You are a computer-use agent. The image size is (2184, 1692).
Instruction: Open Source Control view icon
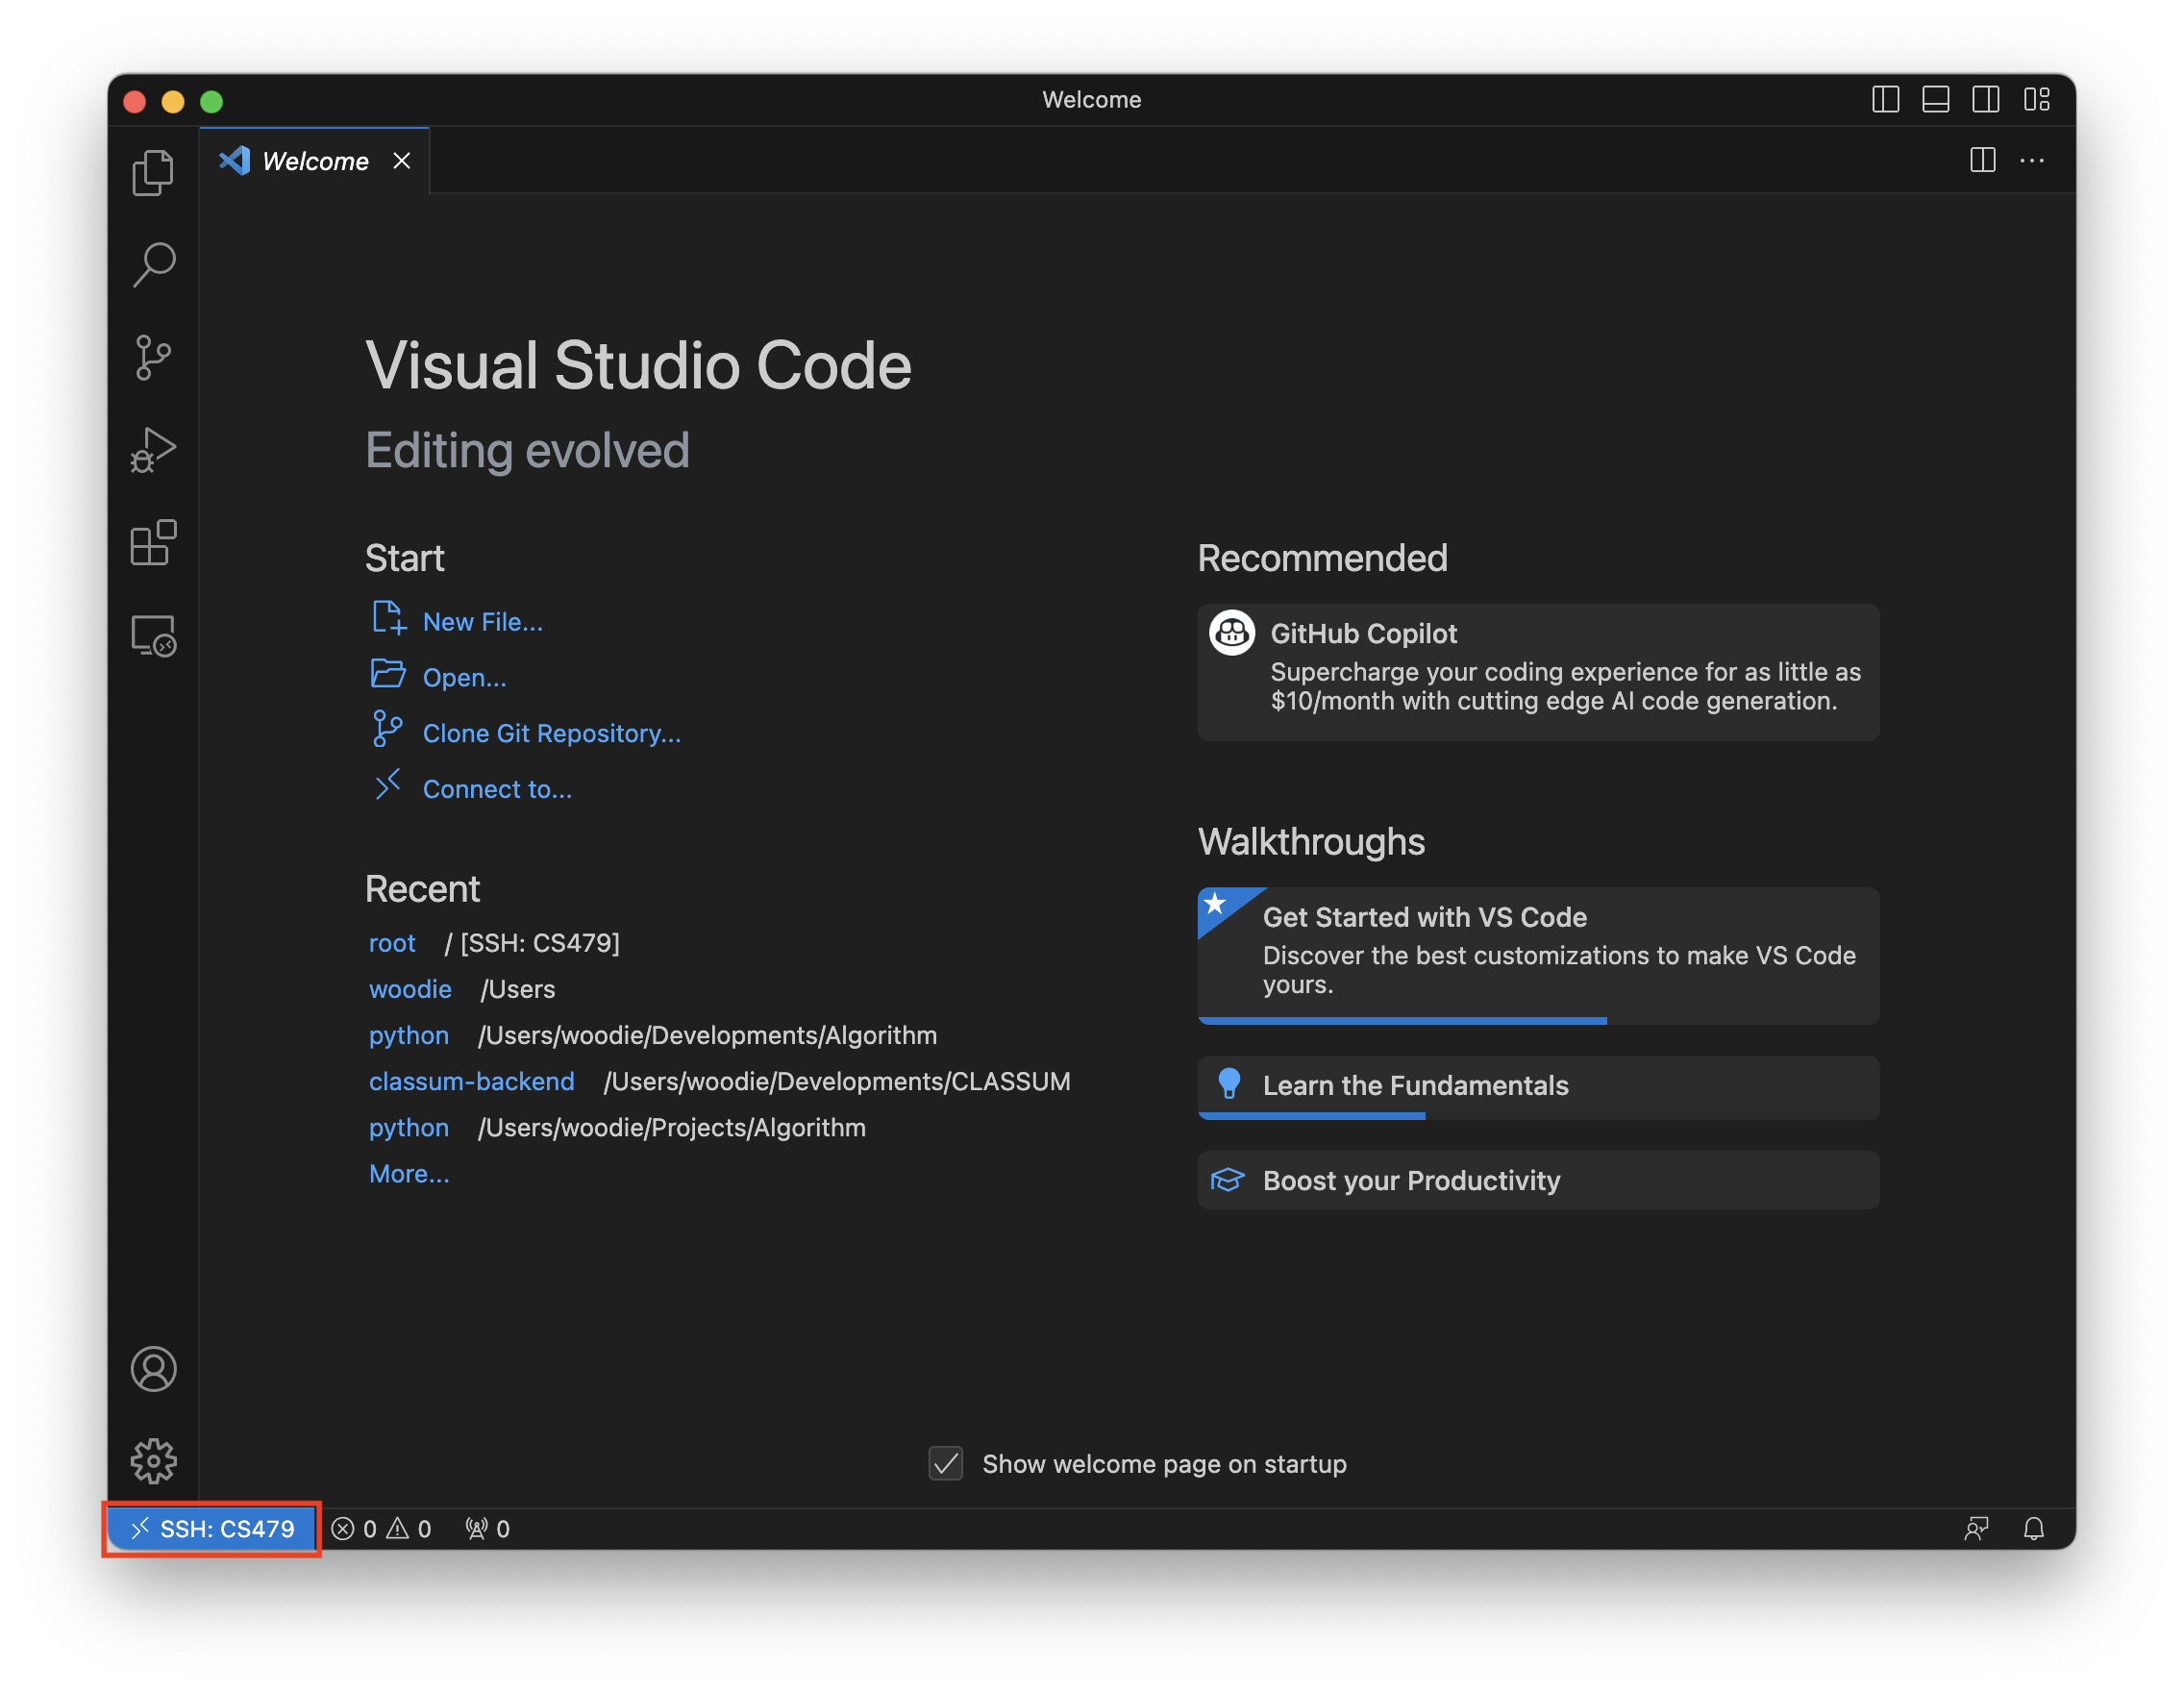click(x=153, y=358)
